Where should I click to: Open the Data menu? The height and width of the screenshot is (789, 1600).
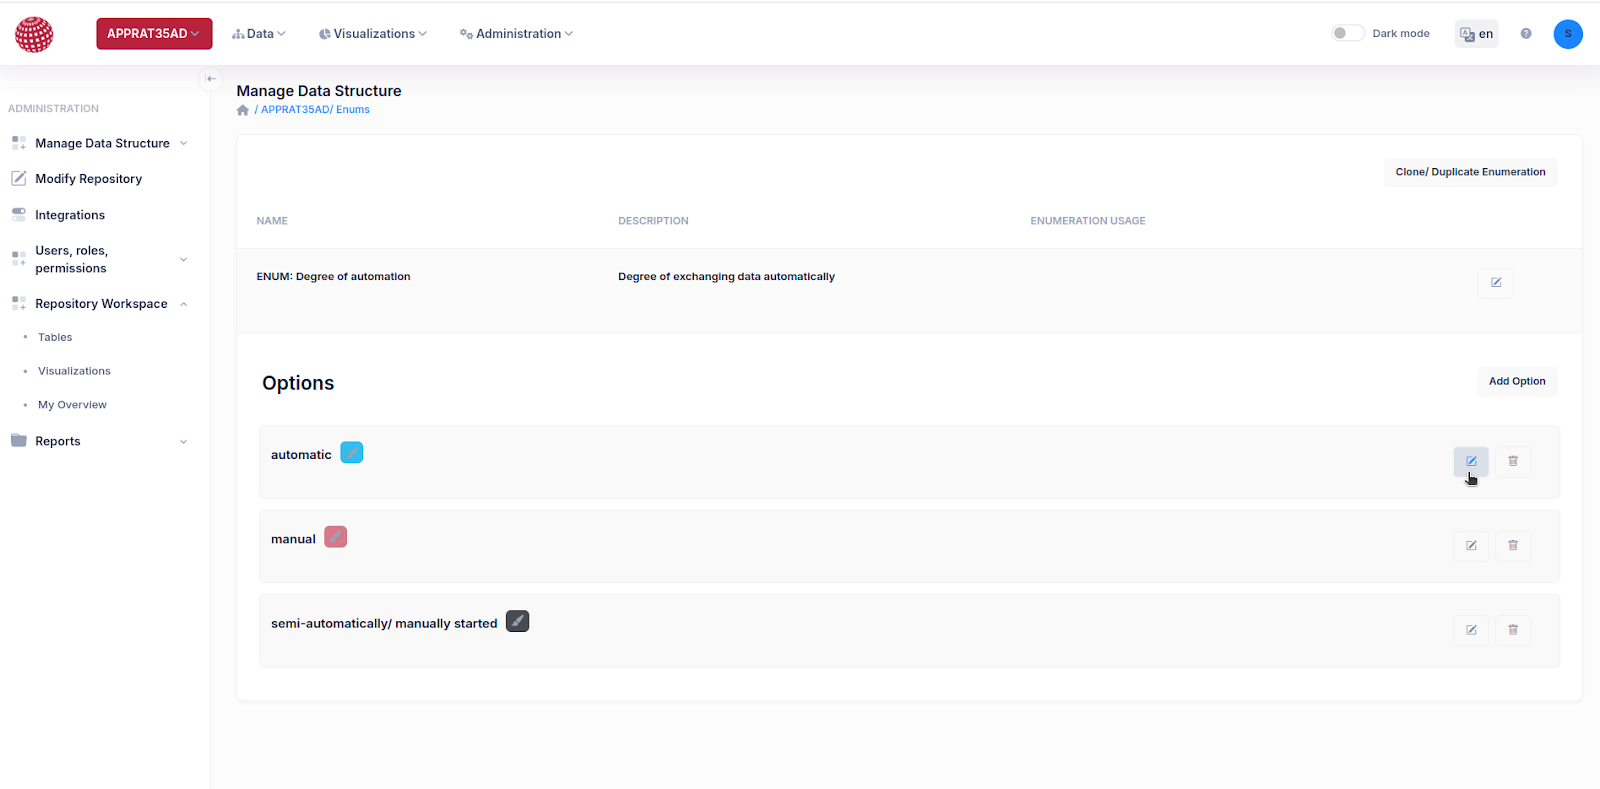click(259, 34)
